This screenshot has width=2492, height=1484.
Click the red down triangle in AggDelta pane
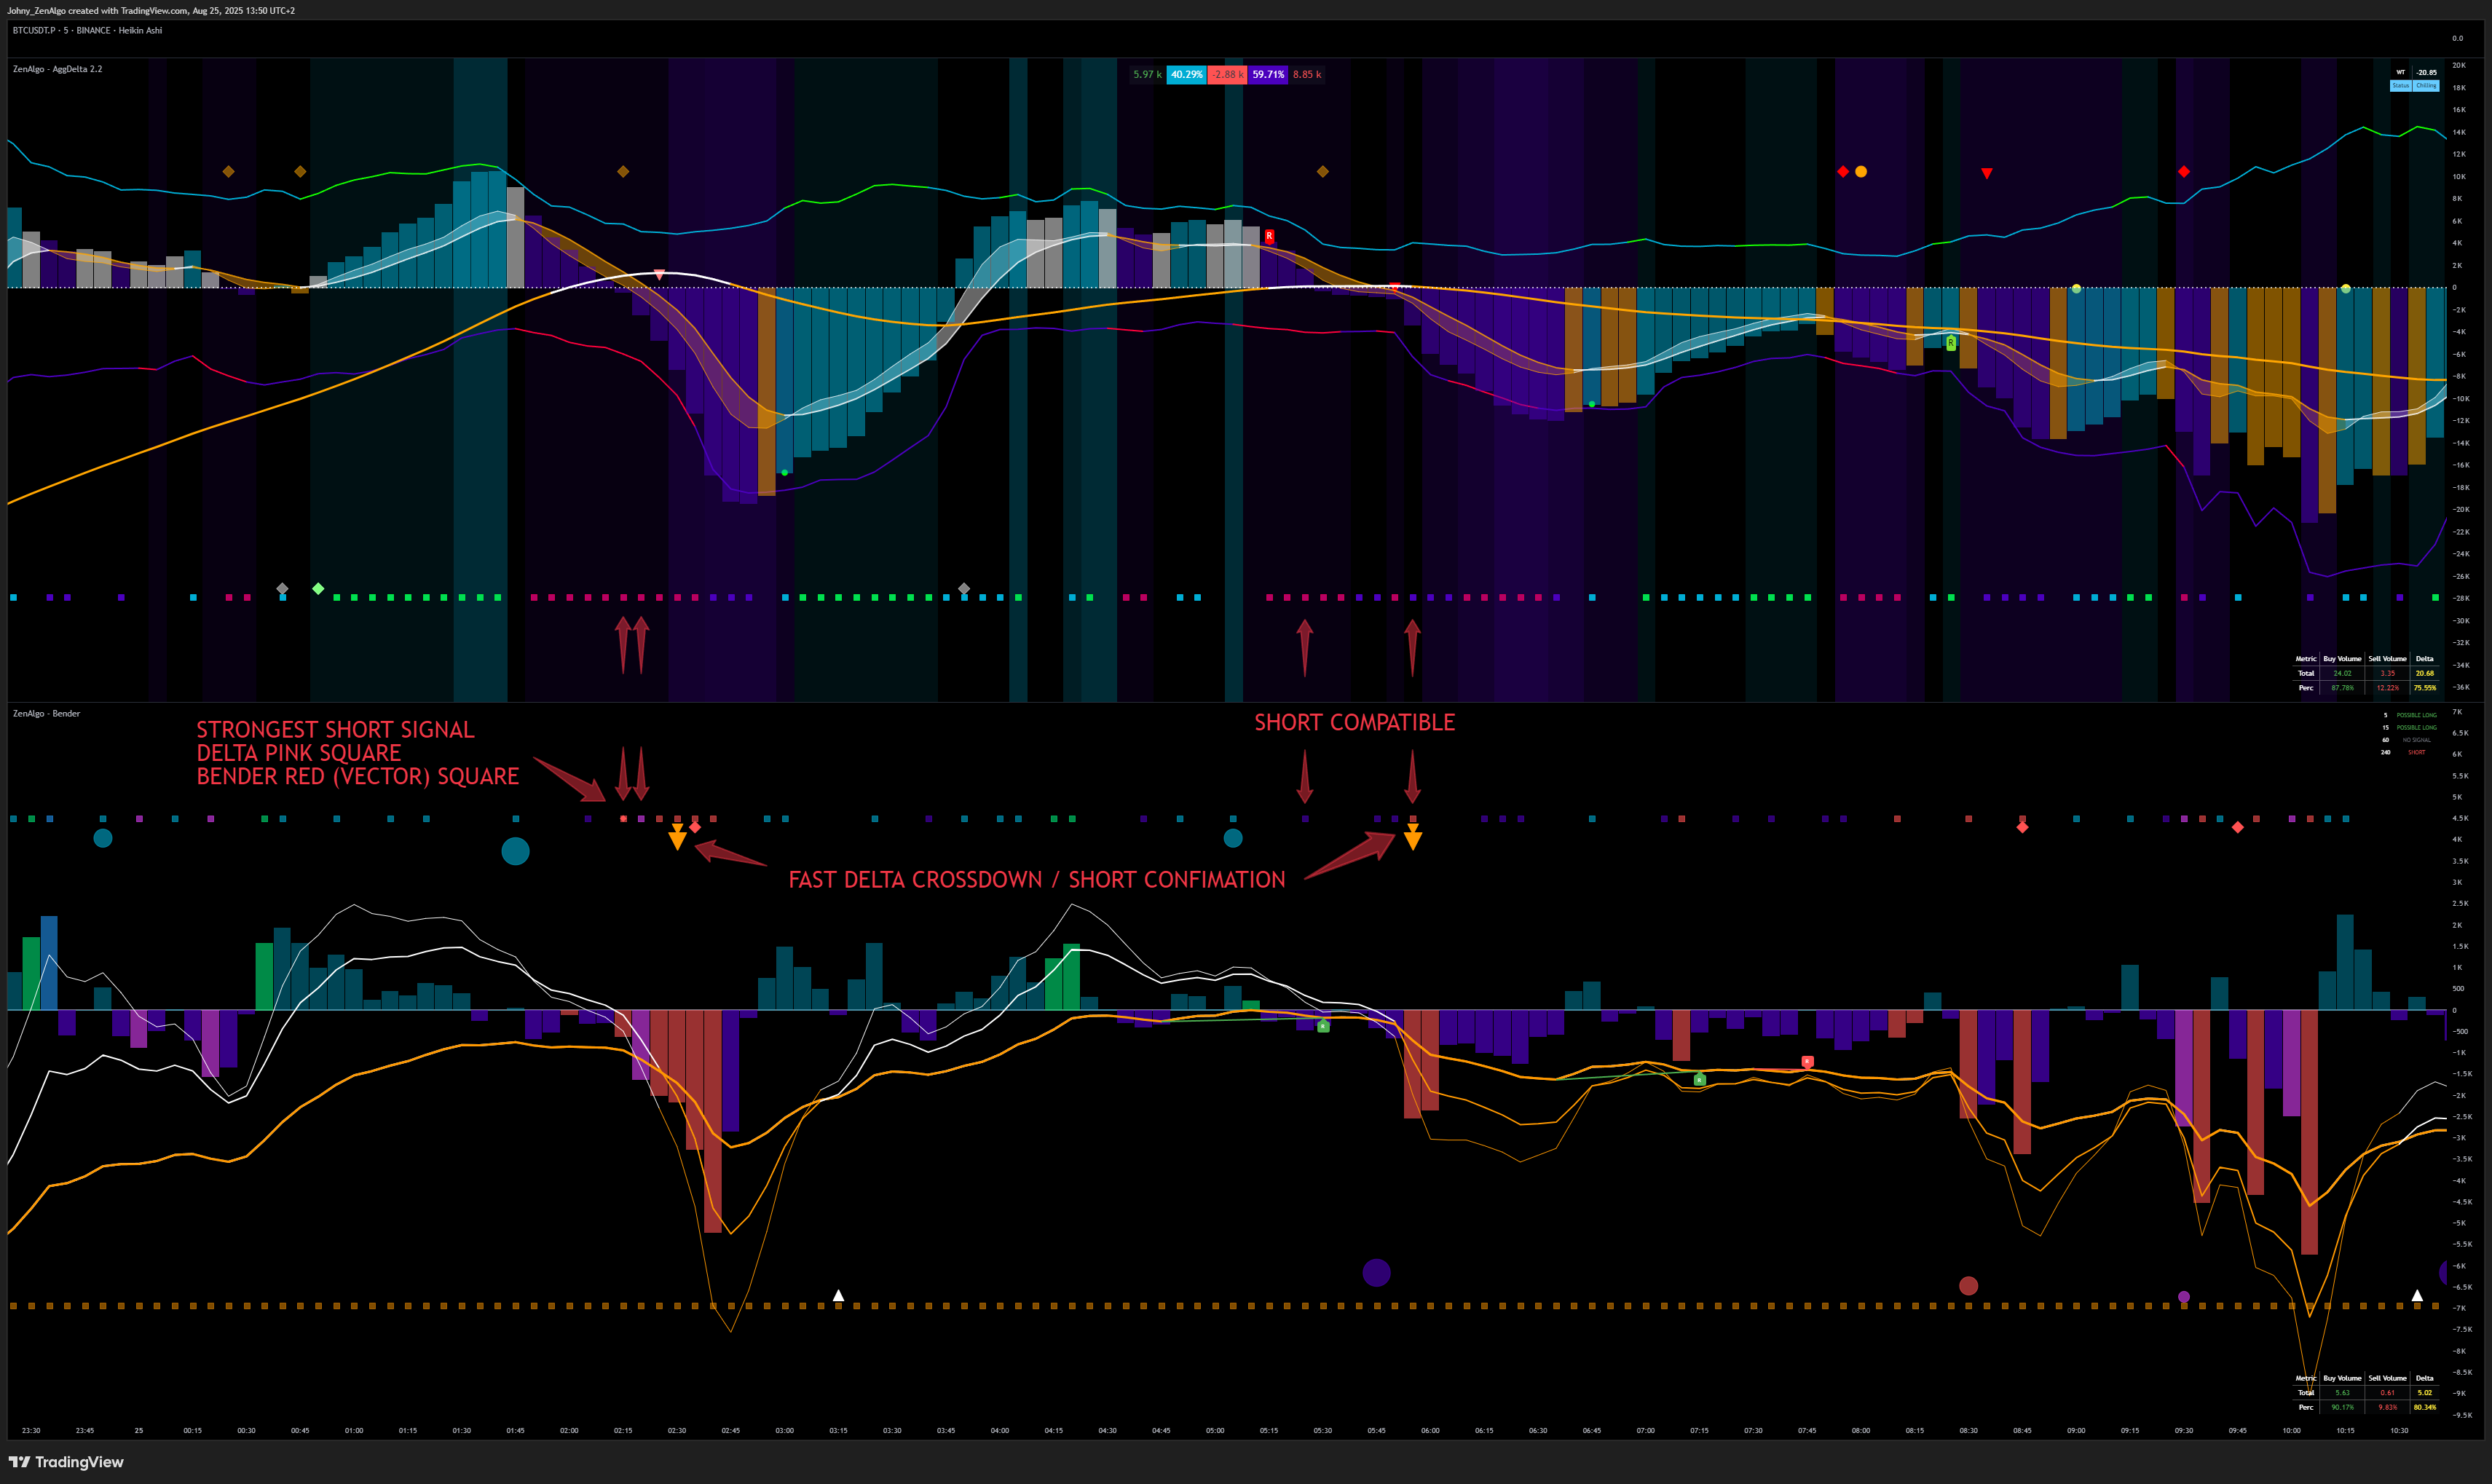pos(1986,173)
